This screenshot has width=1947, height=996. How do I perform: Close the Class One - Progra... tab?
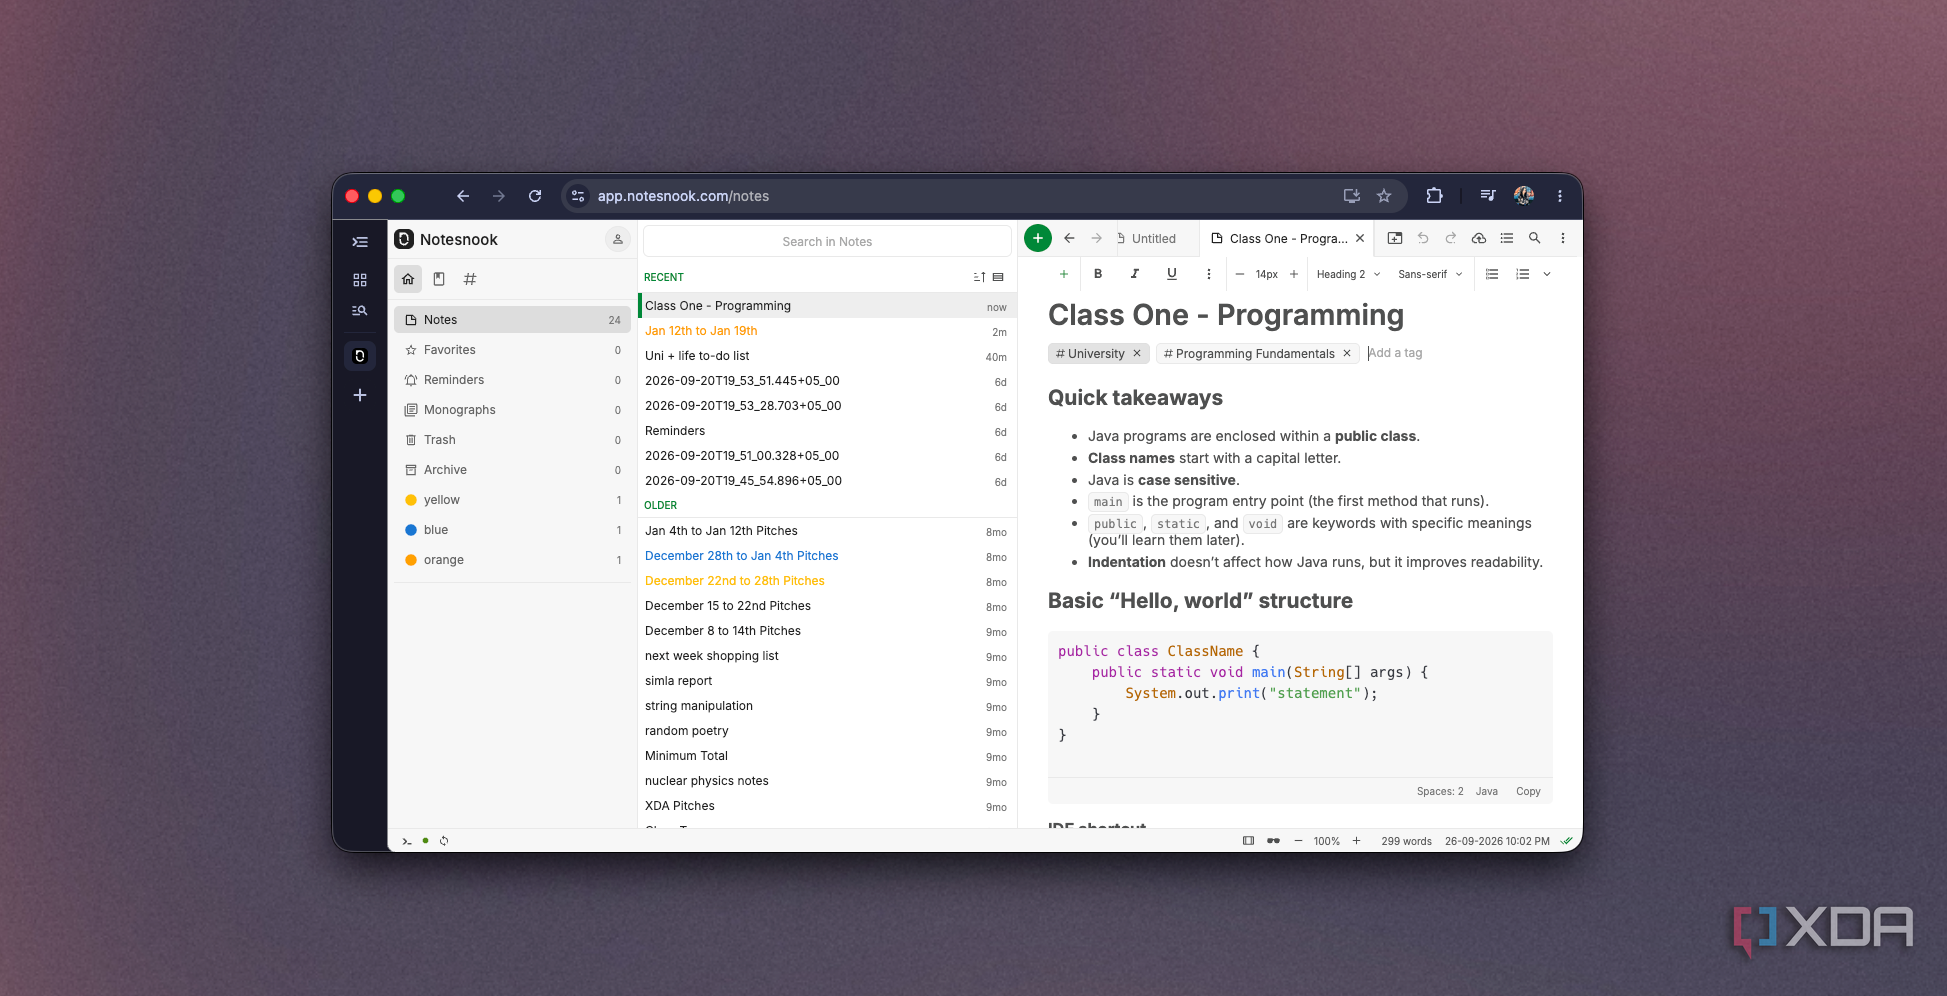(x=1360, y=238)
